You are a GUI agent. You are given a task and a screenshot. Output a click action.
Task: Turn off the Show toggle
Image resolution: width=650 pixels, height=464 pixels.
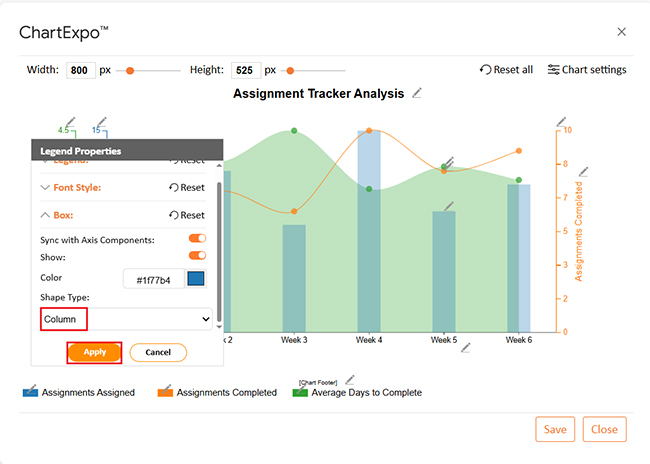coord(197,255)
